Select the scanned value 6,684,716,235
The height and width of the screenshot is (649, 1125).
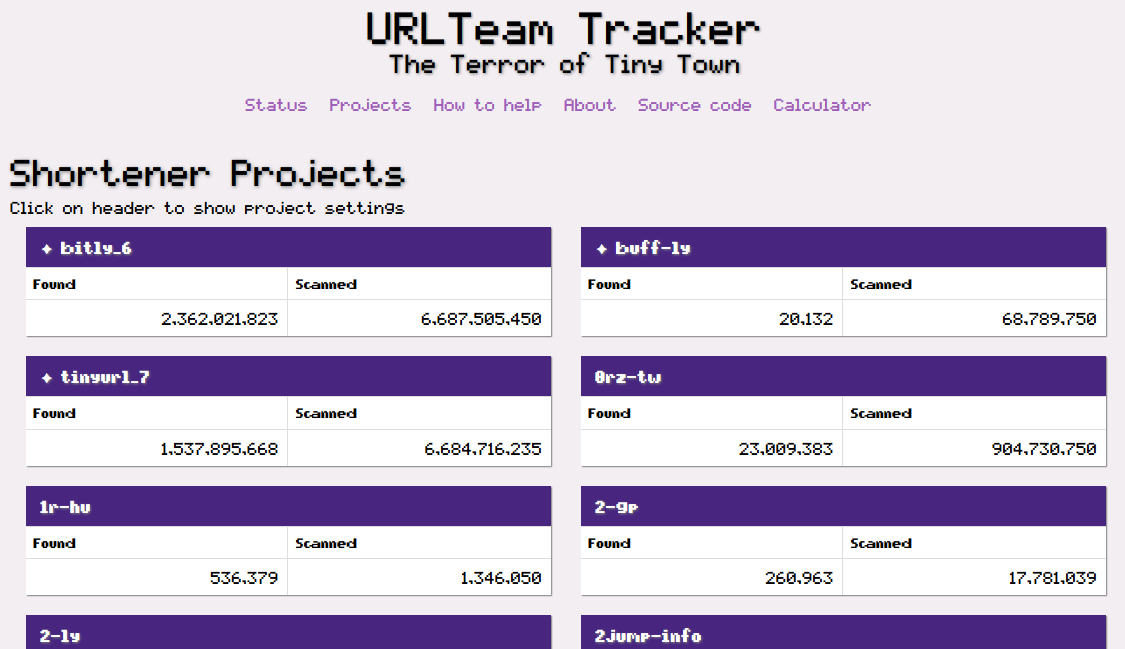coord(482,449)
